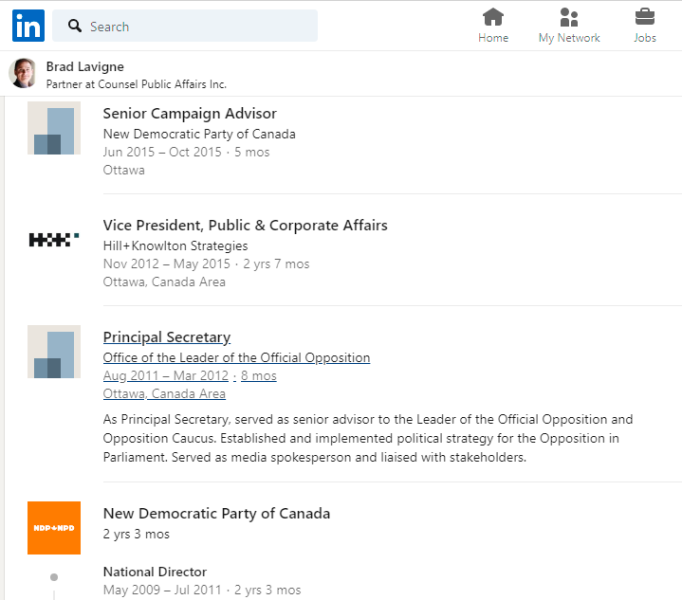
Task: Select '2 yrs 3 mos' under NDP heading
Action: coord(136,534)
